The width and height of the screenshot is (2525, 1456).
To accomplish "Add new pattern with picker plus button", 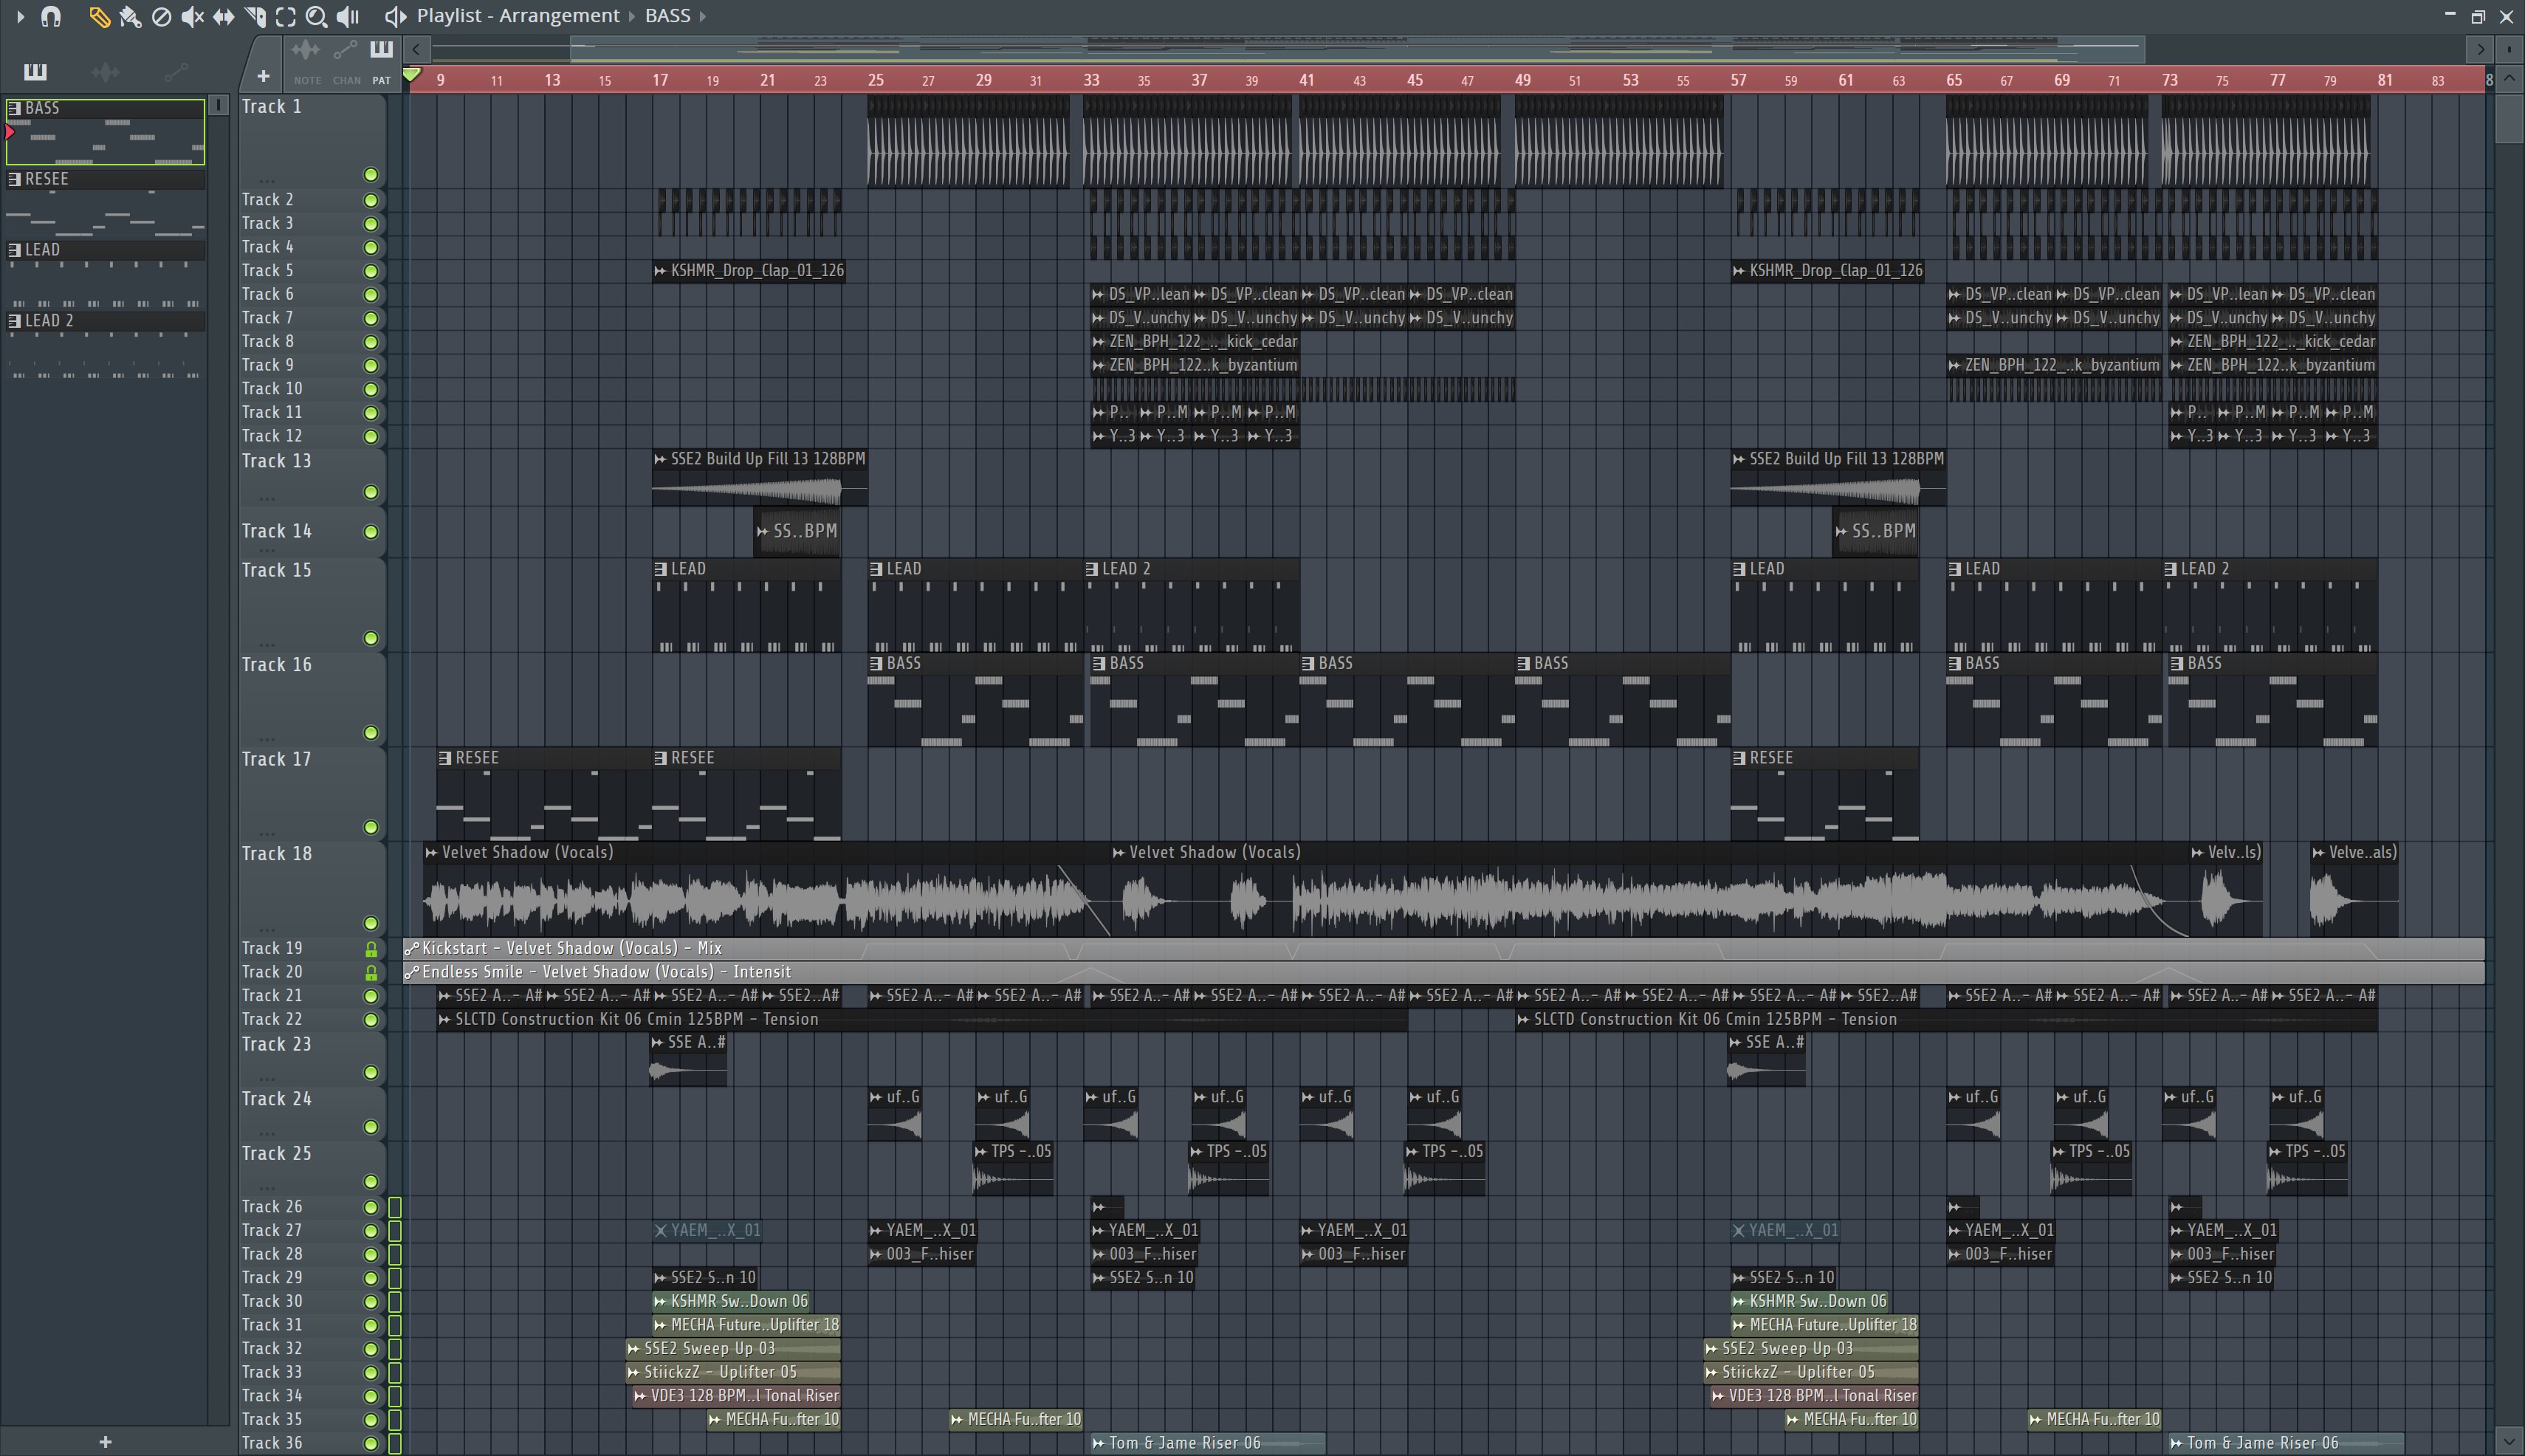I will tap(105, 1441).
